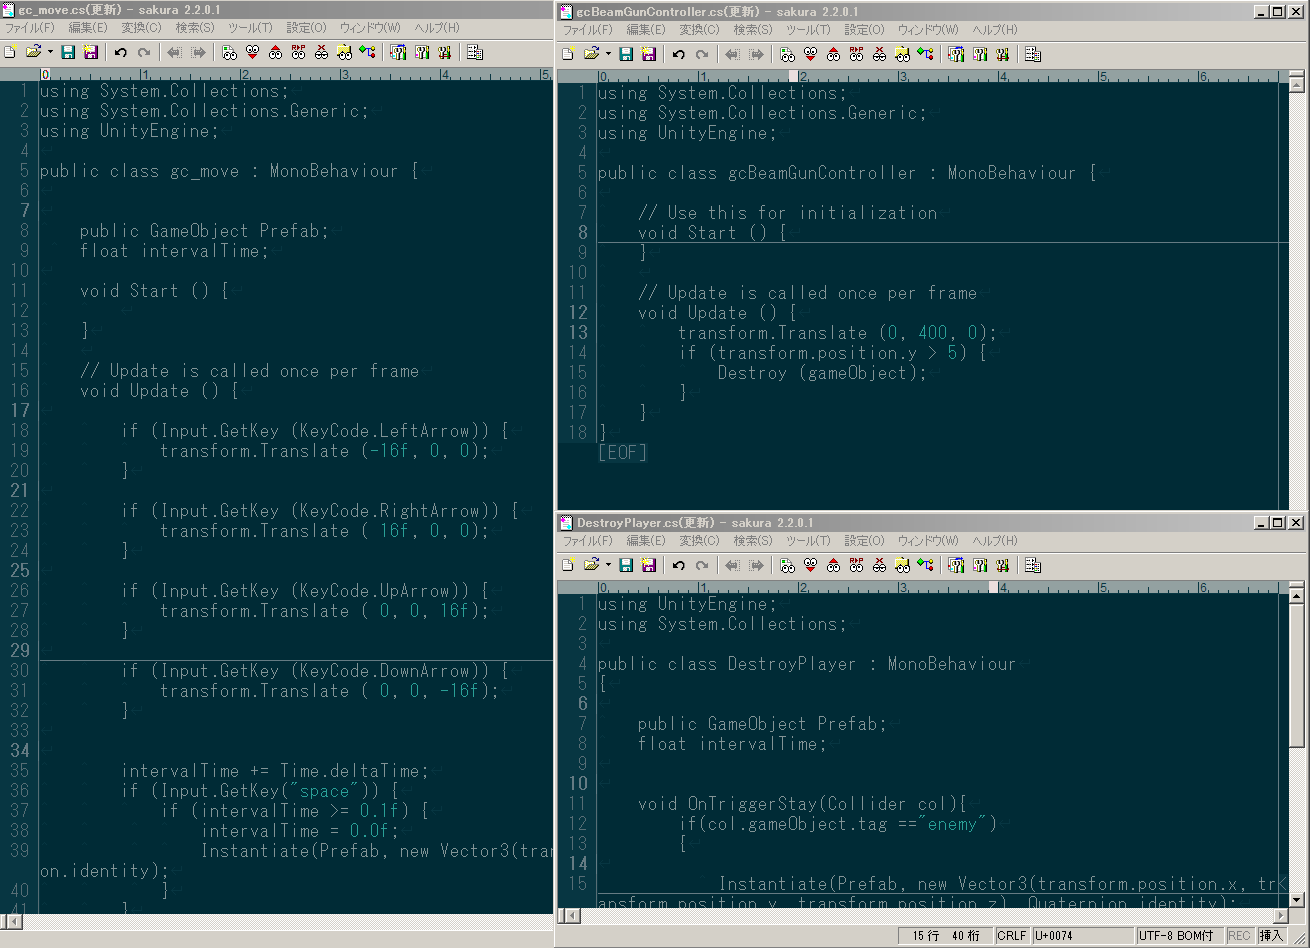Click Grep folder icon in DestroyPlayer toolbar
Viewport: 1310px width, 948px height.
click(x=902, y=565)
